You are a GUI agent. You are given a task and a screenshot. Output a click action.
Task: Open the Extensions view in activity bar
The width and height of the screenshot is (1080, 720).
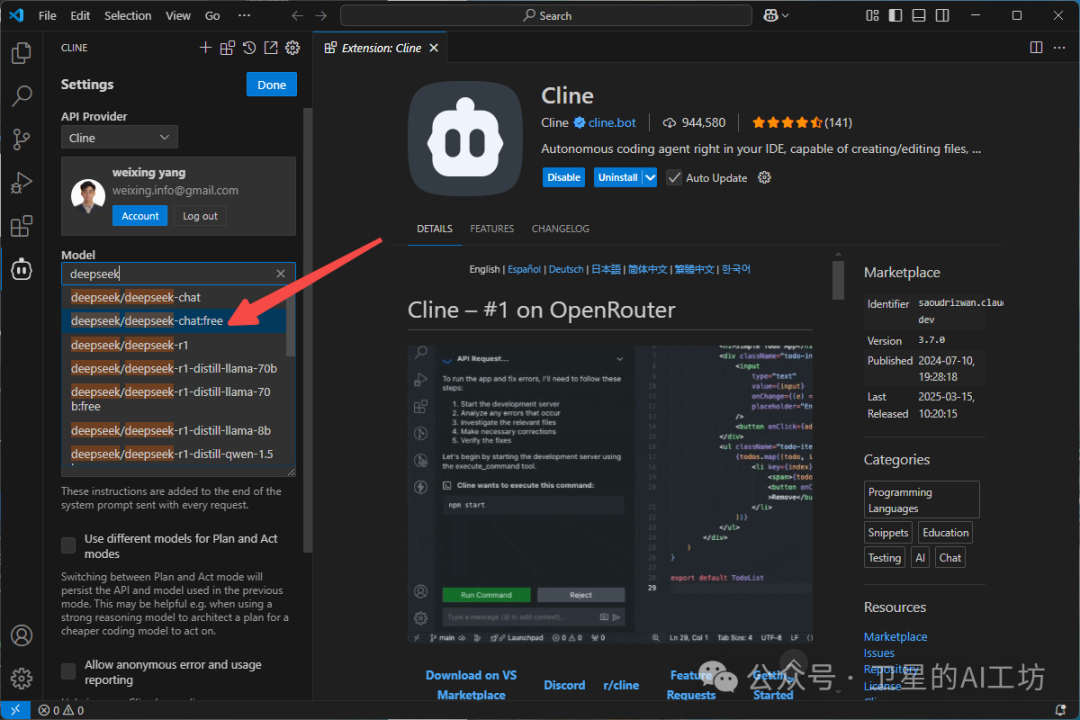(21, 226)
